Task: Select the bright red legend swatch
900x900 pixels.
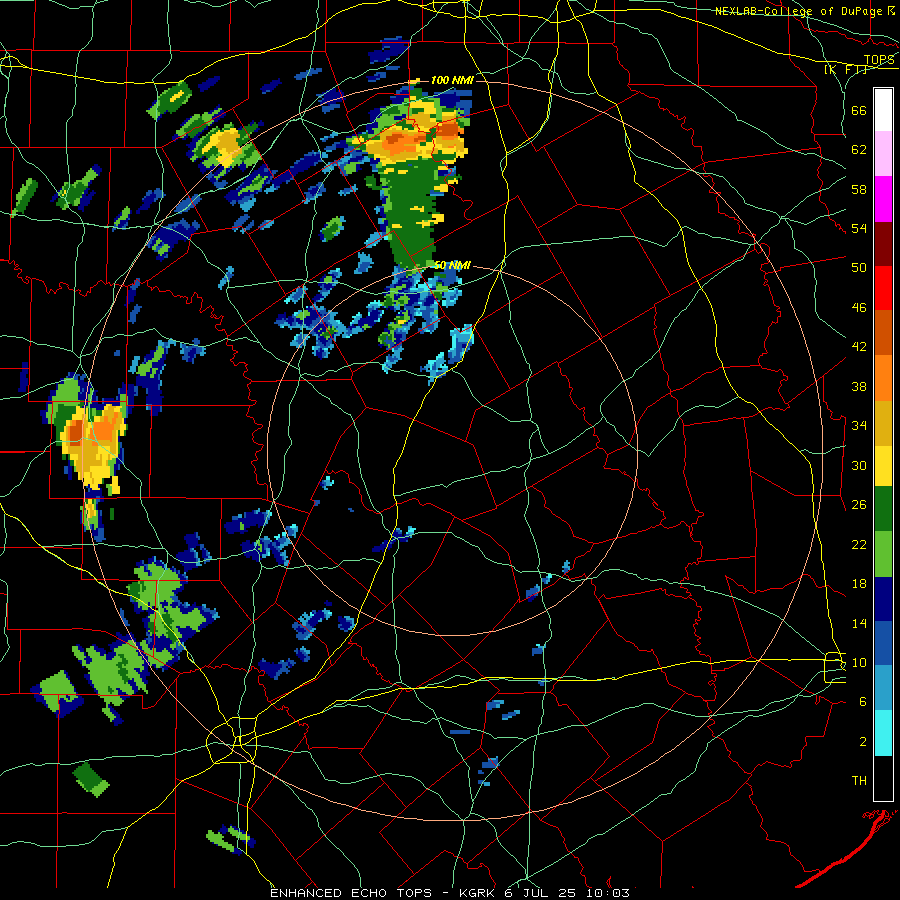Action: (x=883, y=288)
